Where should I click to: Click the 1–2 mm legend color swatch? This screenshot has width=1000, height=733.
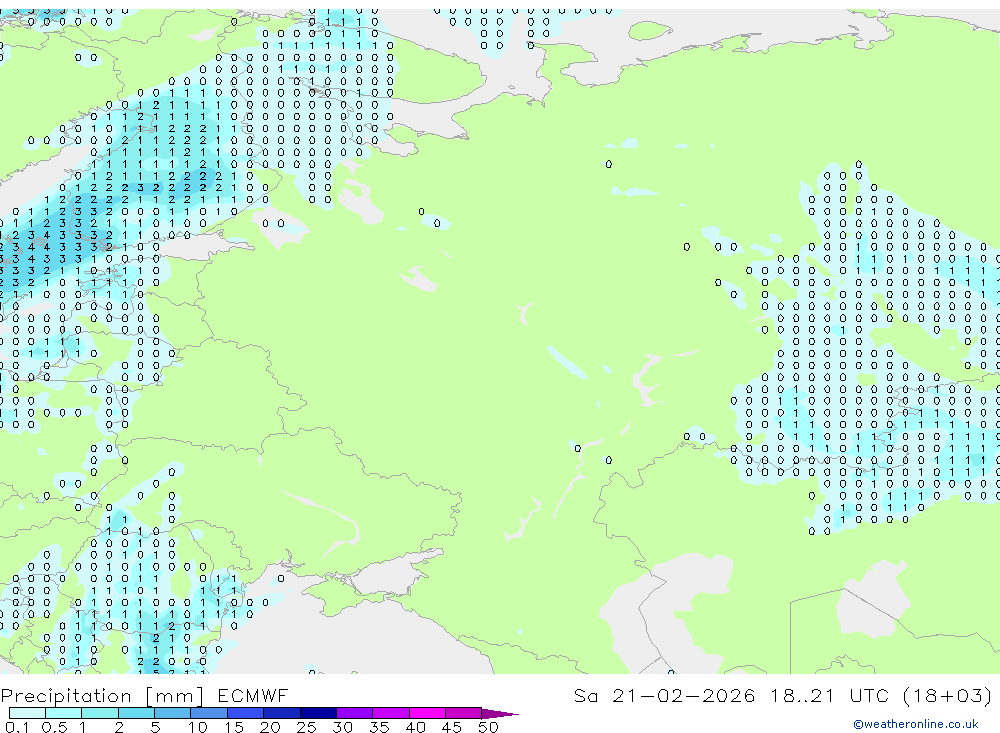(99, 713)
